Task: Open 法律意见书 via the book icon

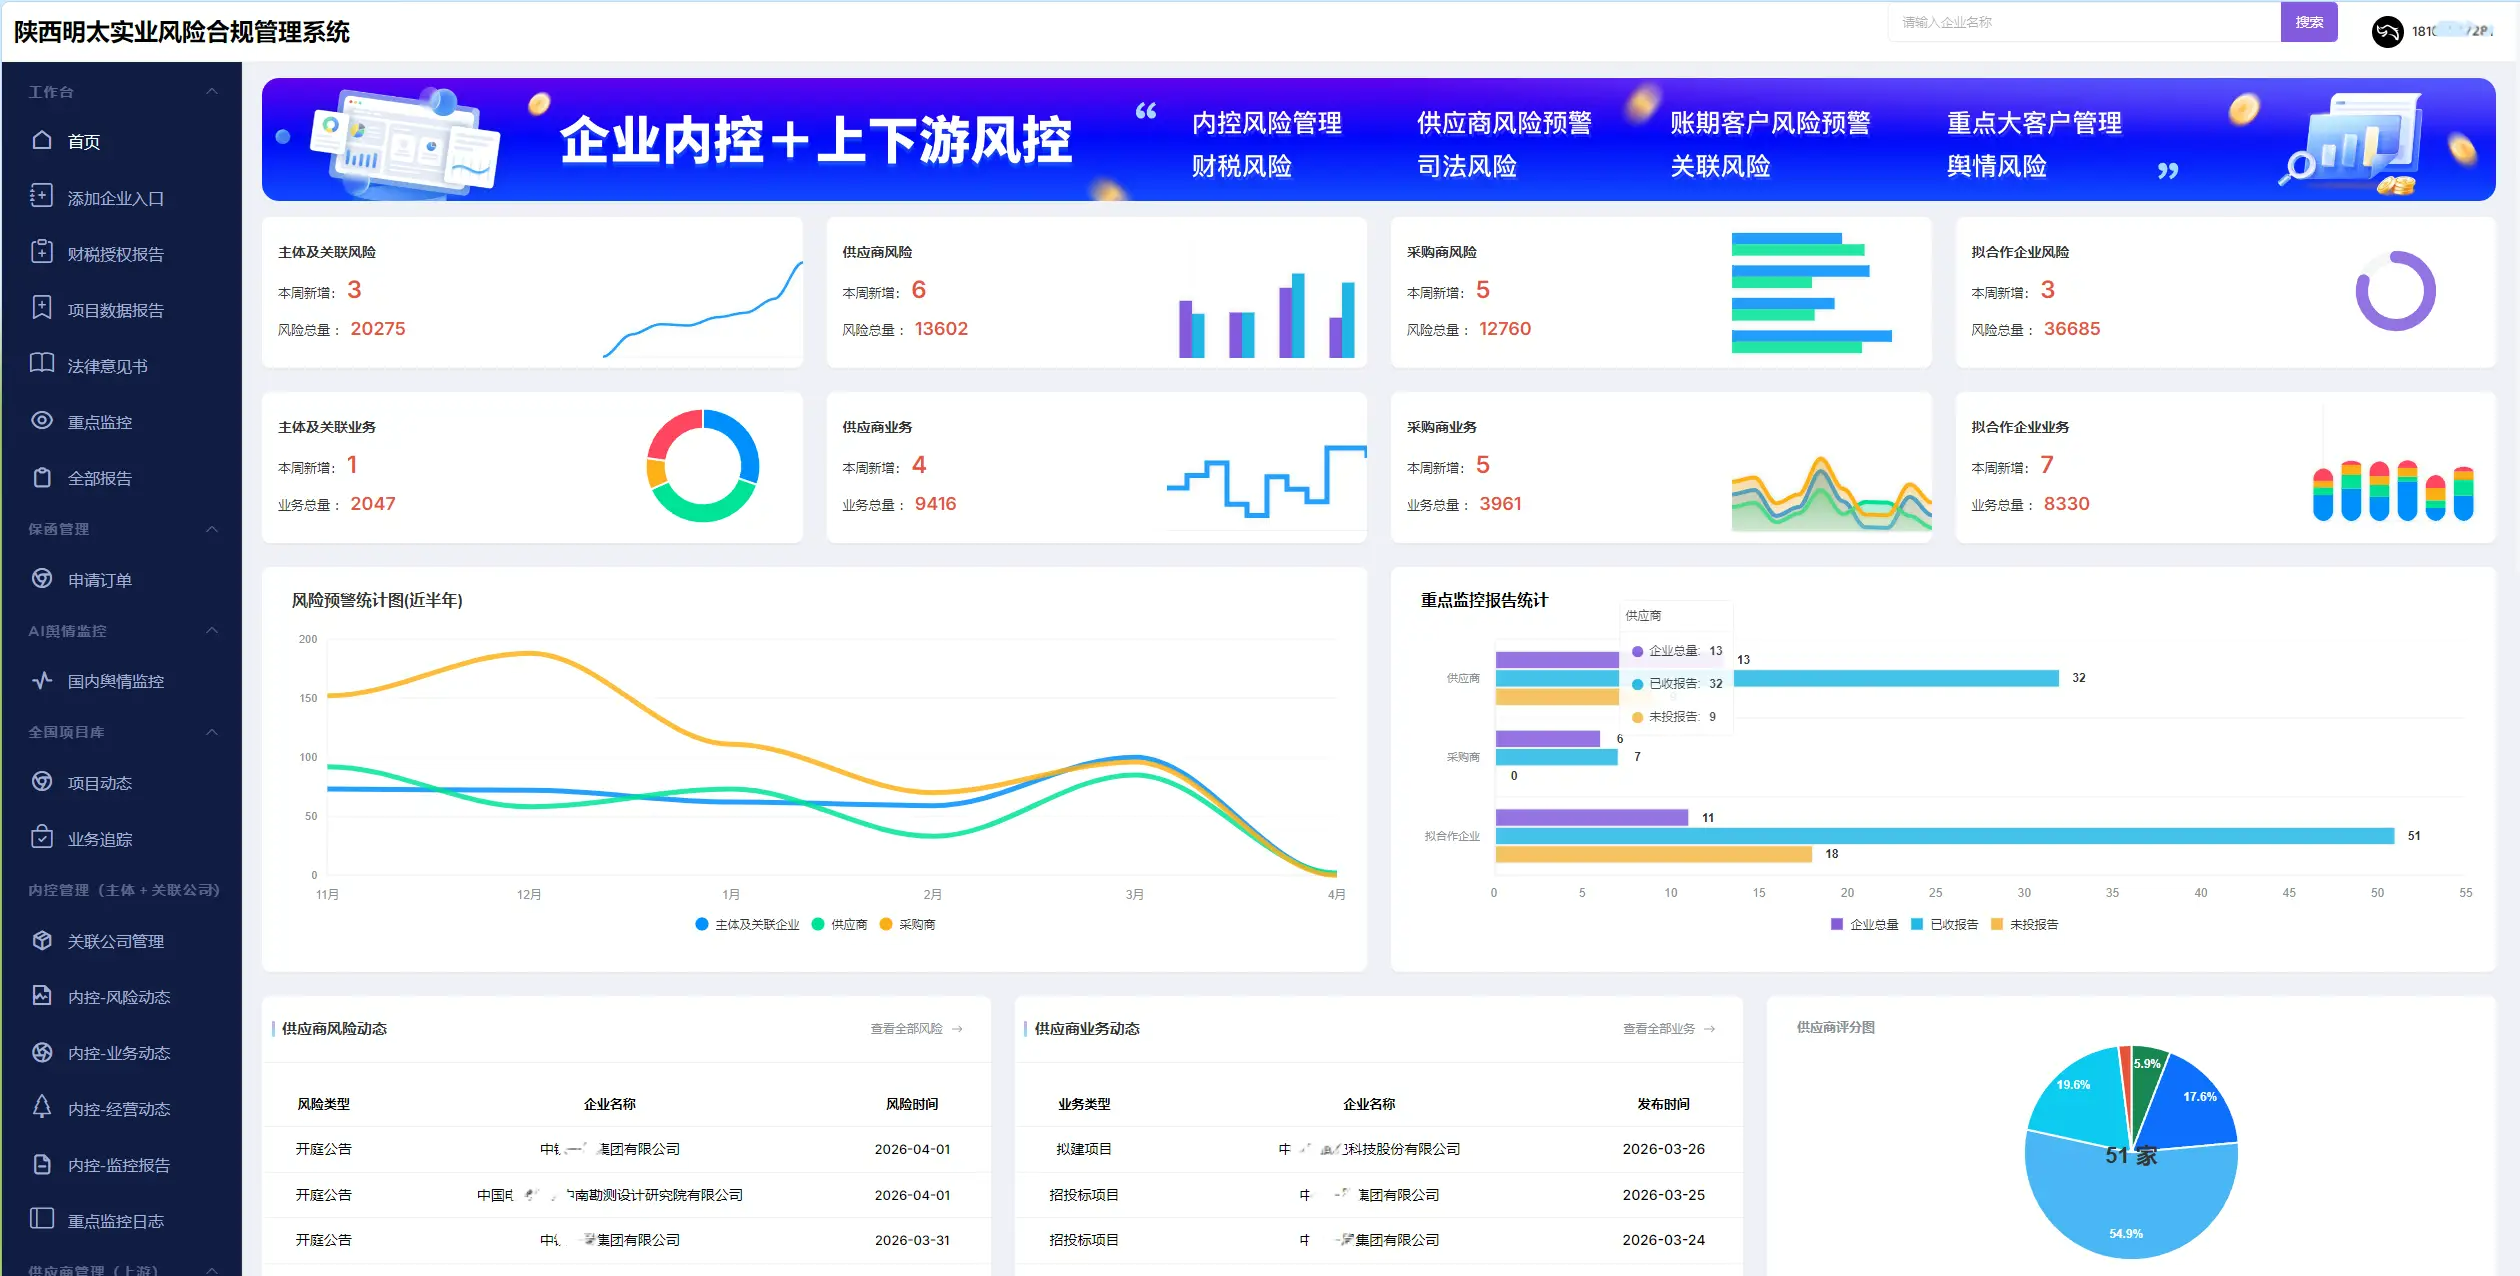Action: (40, 365)
